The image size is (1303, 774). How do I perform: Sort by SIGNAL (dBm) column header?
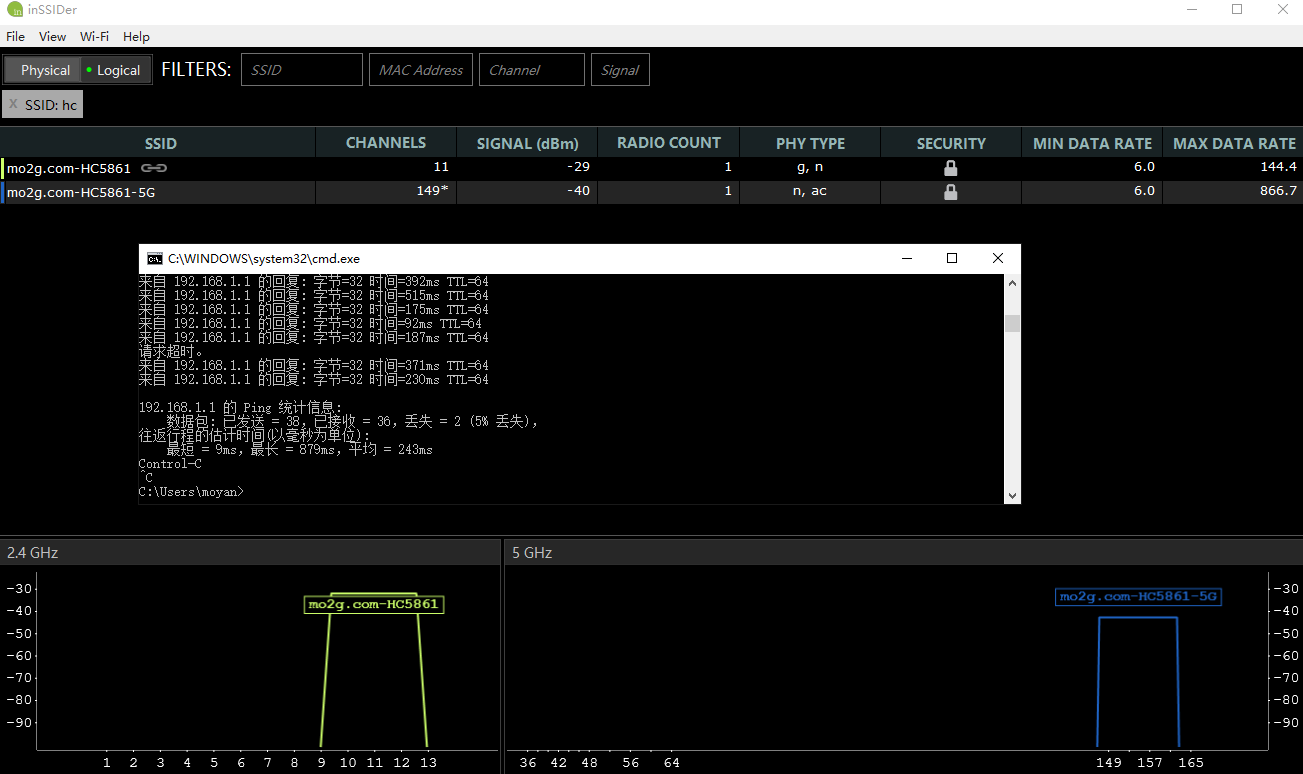(x=527, y=143)
